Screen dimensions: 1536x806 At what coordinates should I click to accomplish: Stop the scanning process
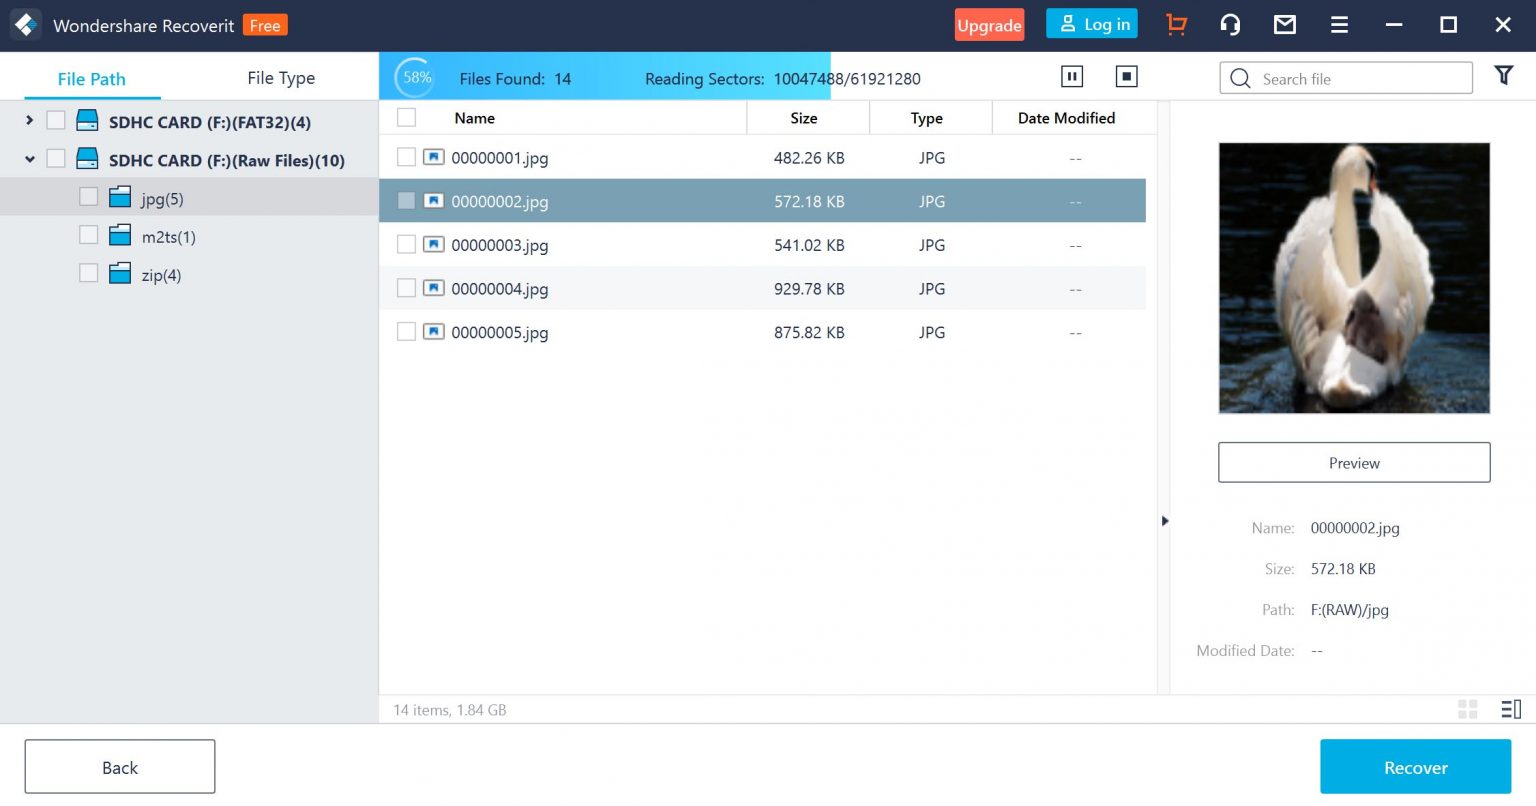click(1127, 77)
